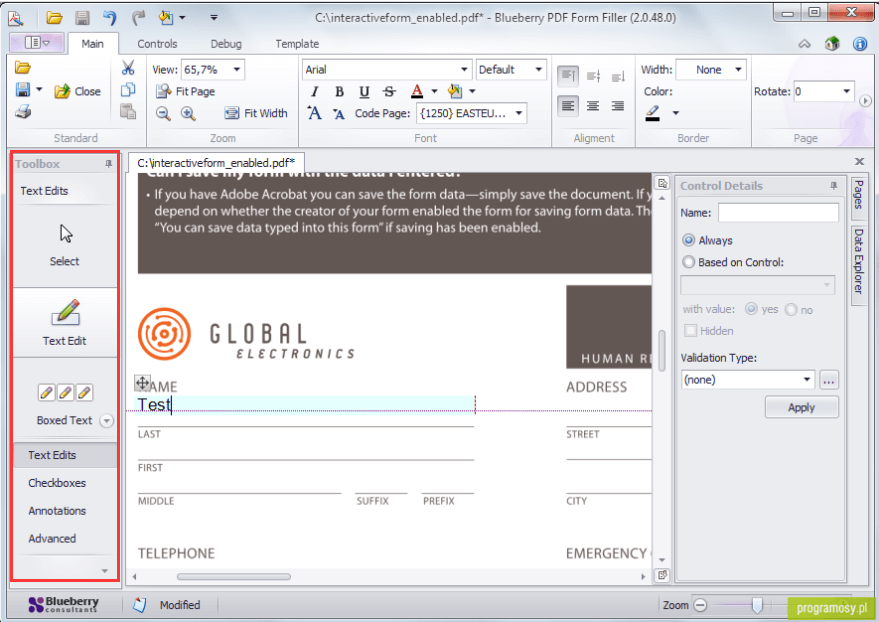Image resolution: width=879 pixels, height=622 pixels.
Task: Click the Boxed Text tool icon
Action: pyautogui.click(x=64, y=393)
